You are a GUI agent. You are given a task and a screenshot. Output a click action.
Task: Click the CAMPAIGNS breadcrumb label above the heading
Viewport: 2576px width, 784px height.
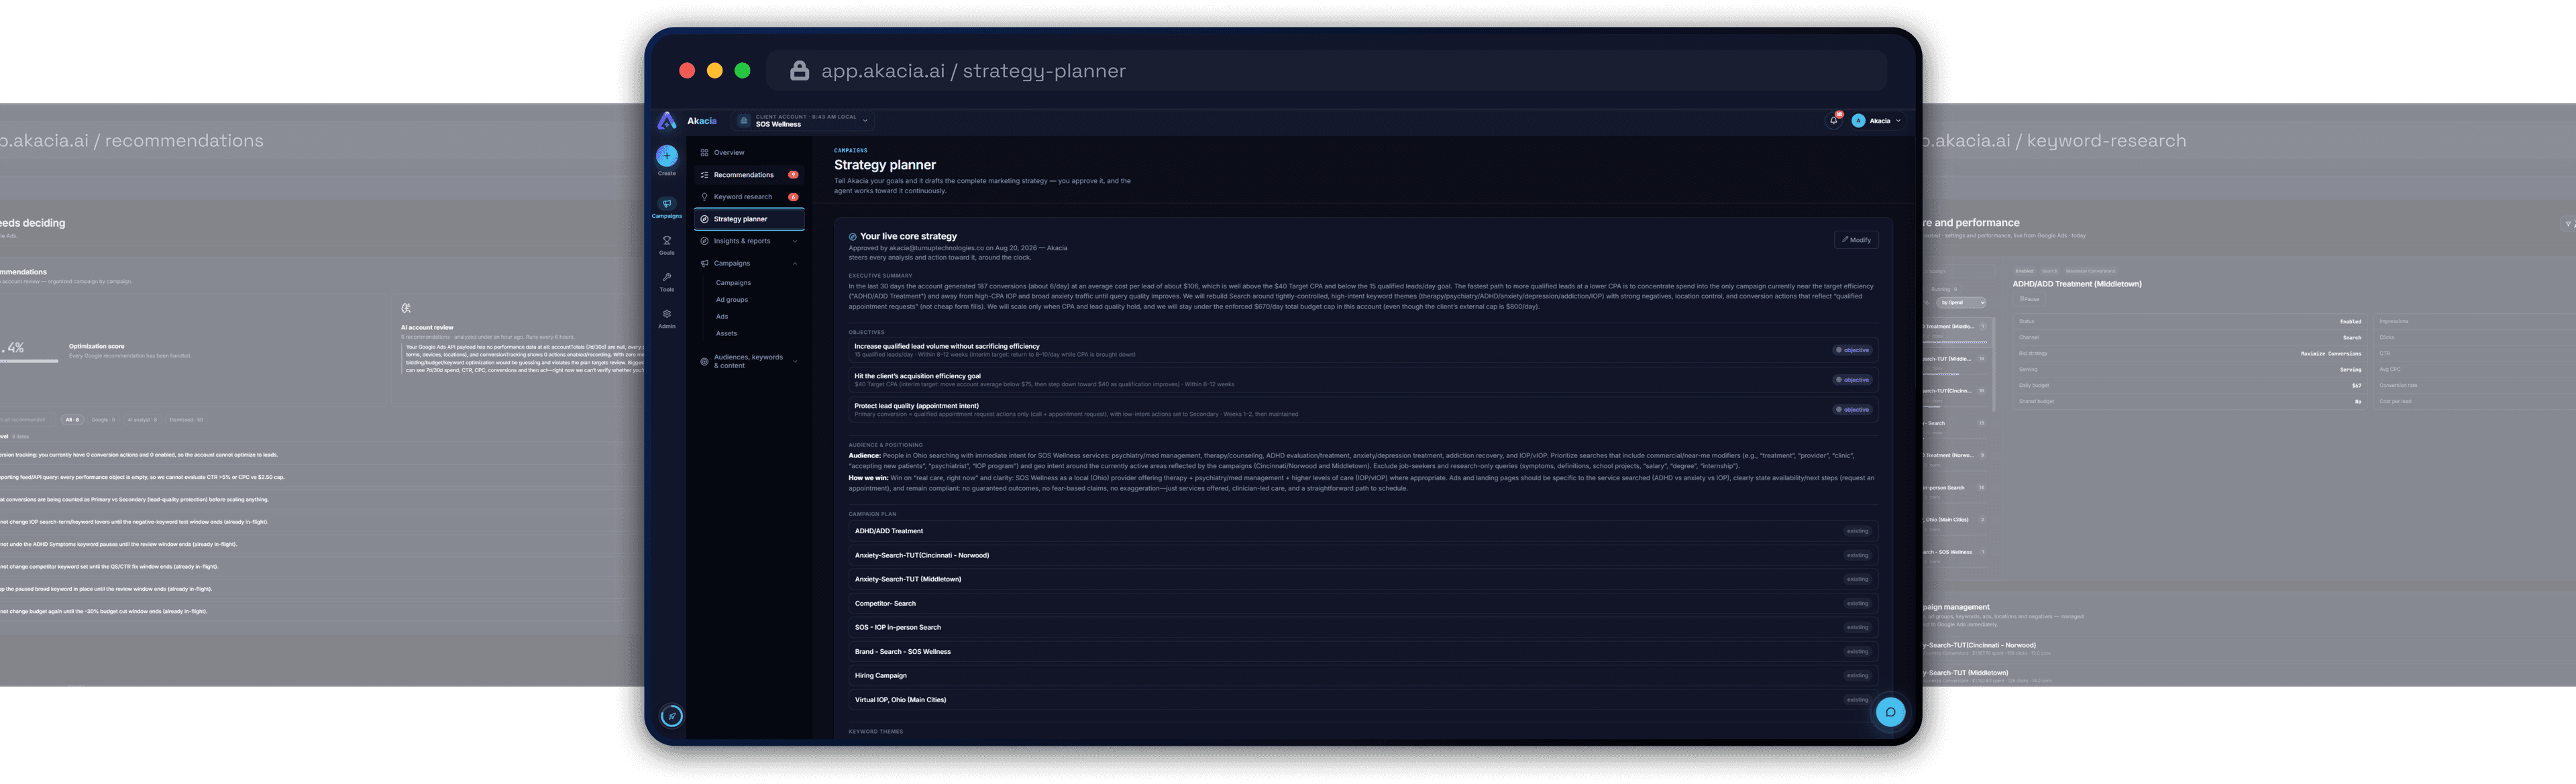[851, 151]
